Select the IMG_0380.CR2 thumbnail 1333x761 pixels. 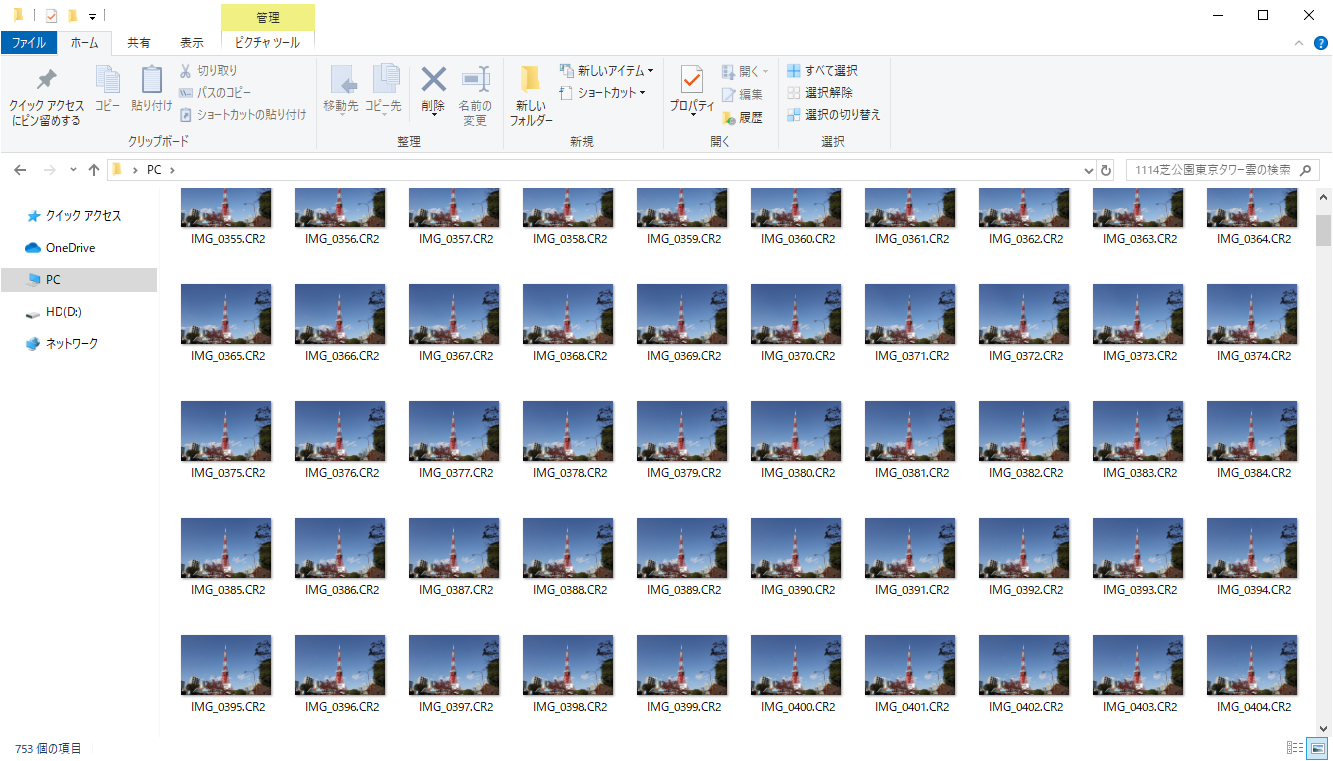click(796, 431)
